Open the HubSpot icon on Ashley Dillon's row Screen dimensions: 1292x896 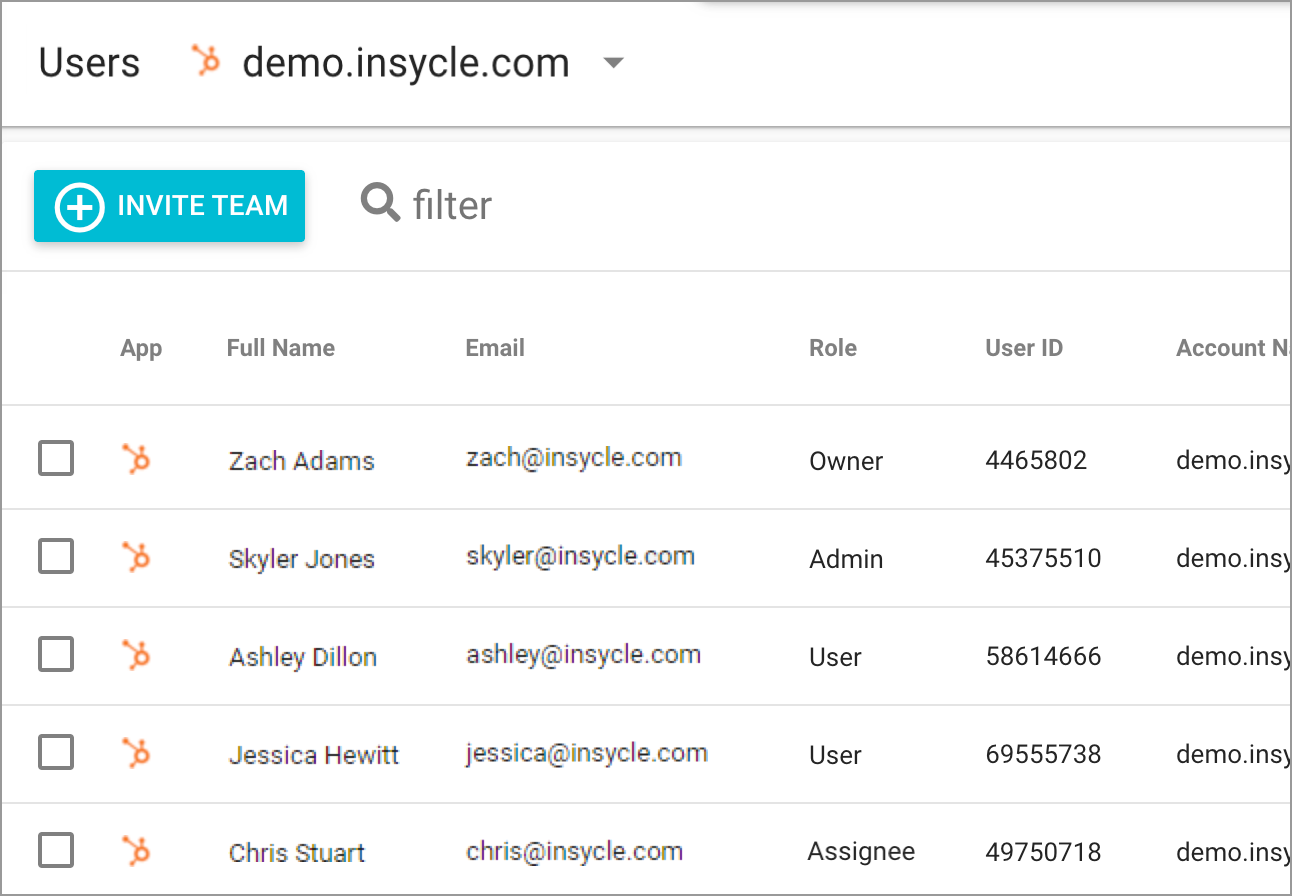click(136, 654)
